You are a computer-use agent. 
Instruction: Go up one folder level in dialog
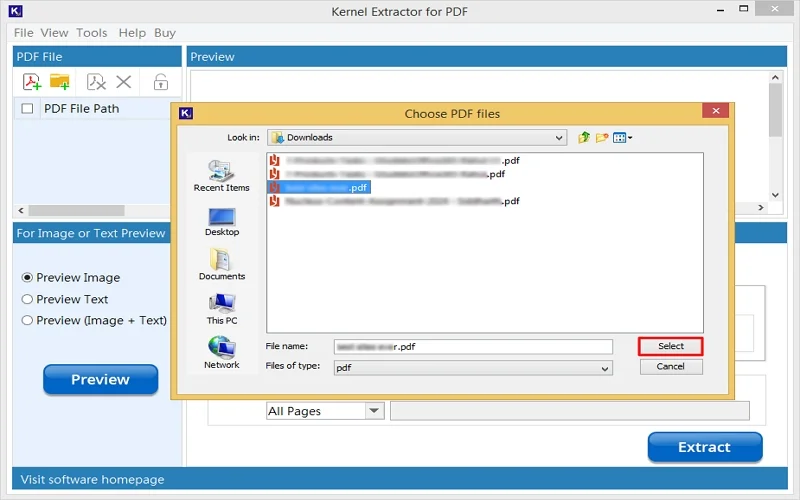[584, 137]
